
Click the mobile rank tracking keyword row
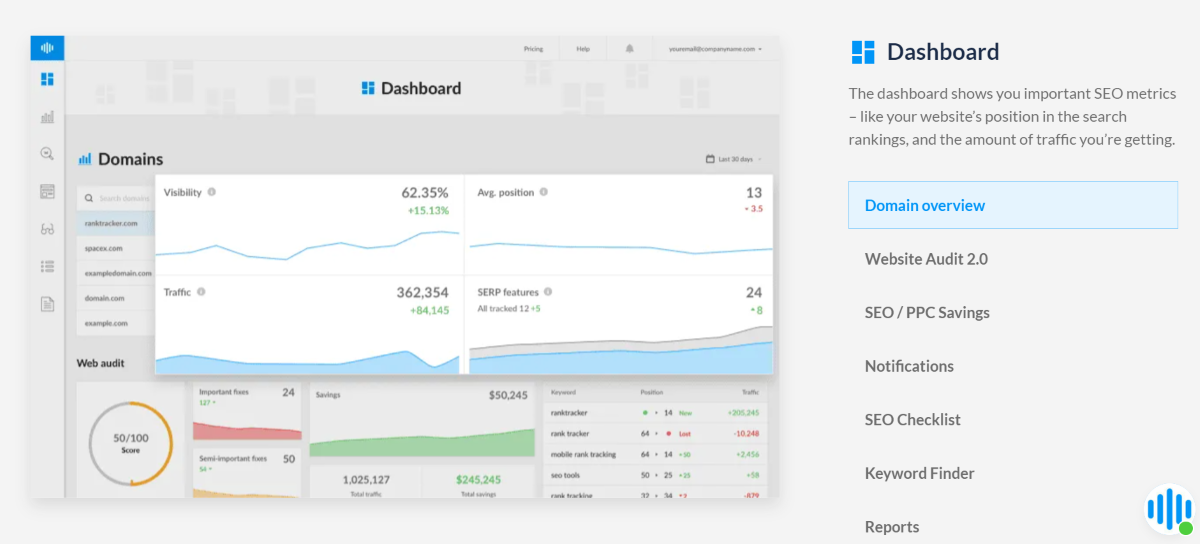(656, 454)
